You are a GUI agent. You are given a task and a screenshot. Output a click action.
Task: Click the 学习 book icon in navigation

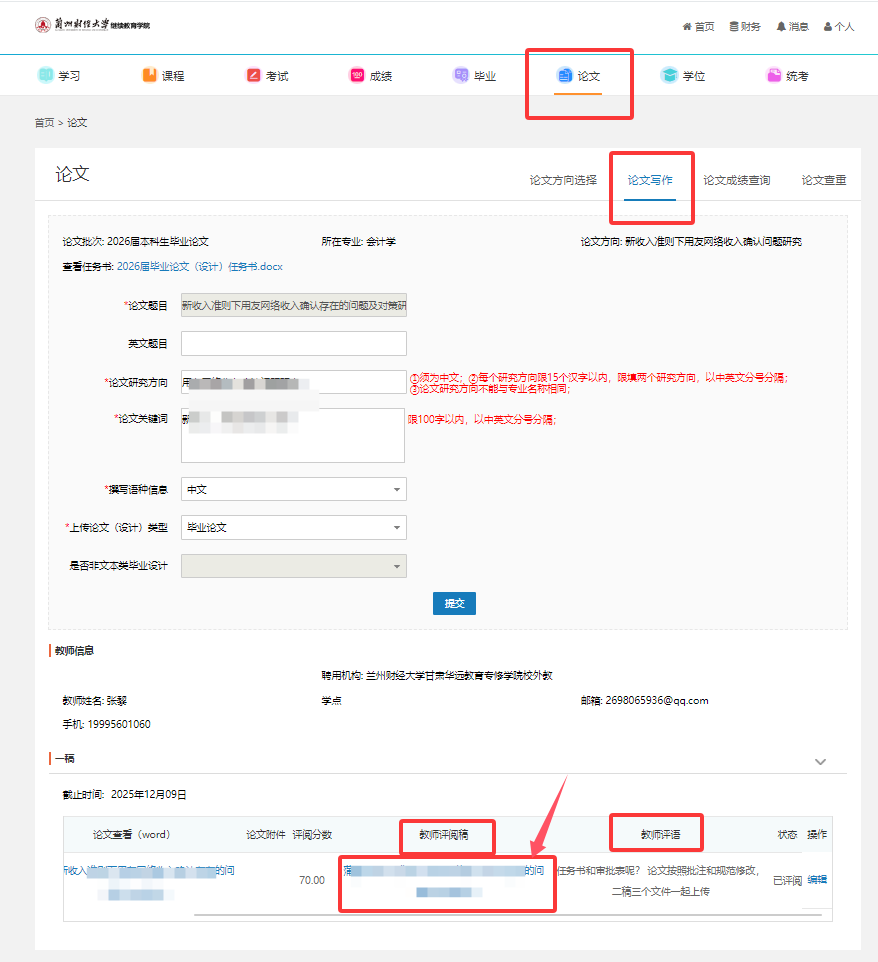pos(46,75)
